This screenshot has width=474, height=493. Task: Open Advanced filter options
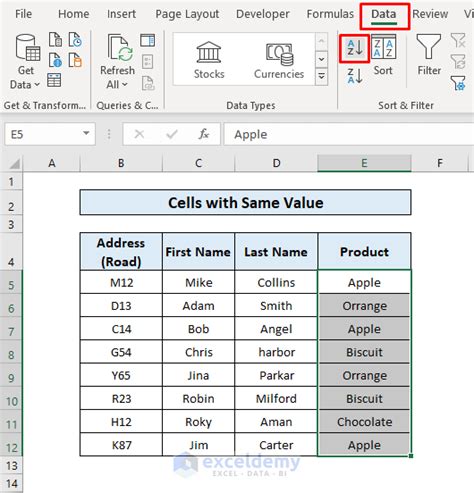click(458, 83)
